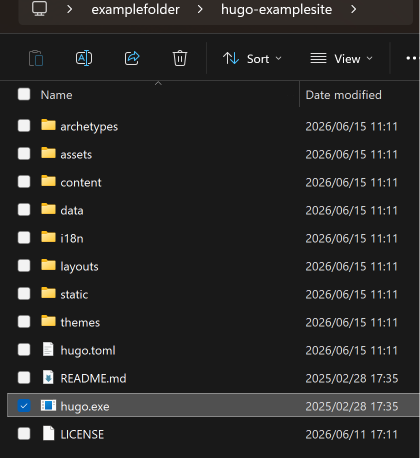Viewport: 420px width, 459px height.
Task: Click the README.md file icon
Action: (x=48, y=377)
